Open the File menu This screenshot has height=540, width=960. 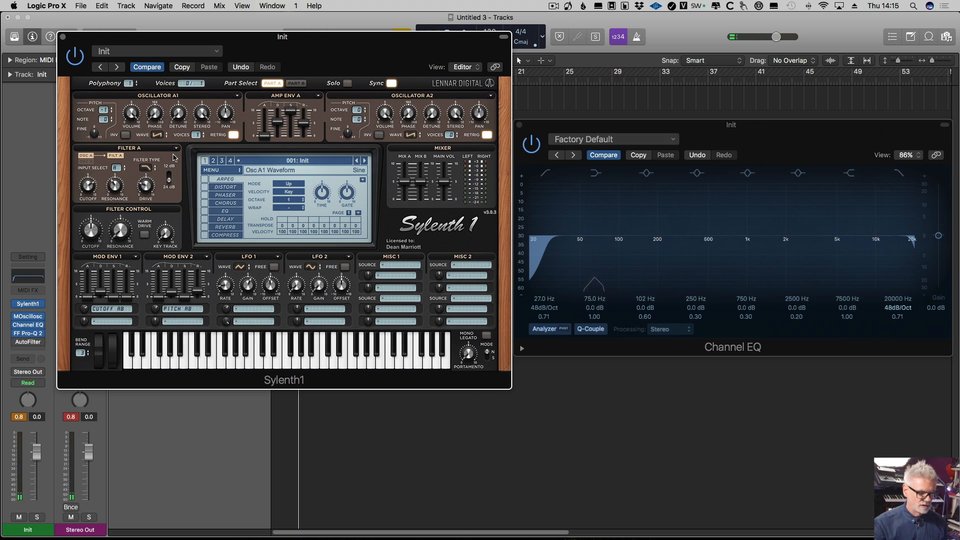click(x=80, y=6)
